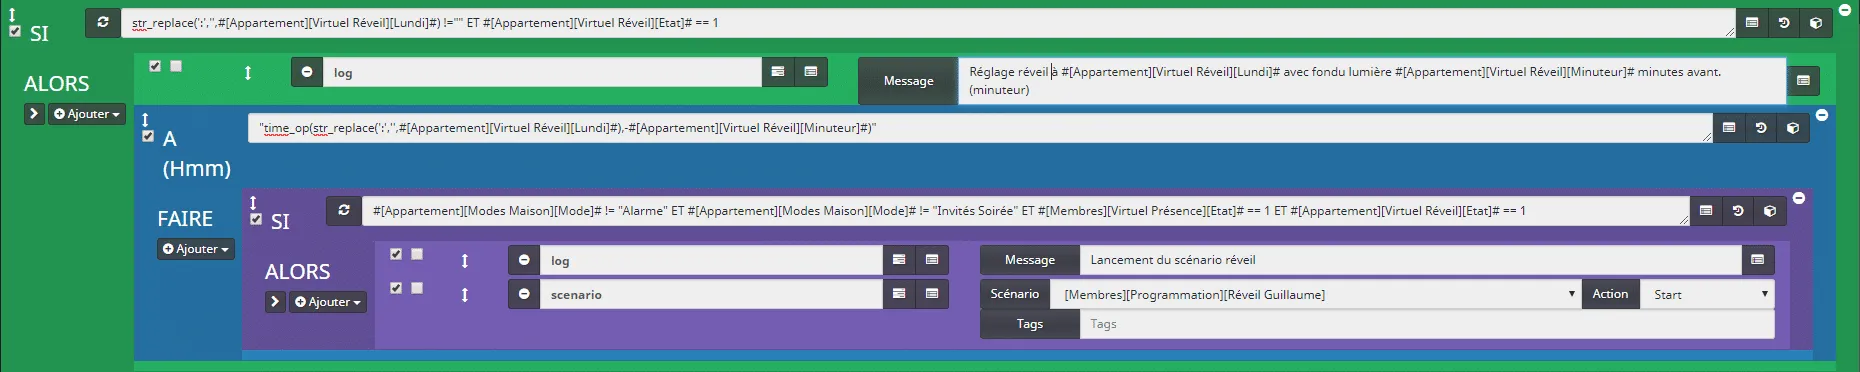The width and height of the screenshot is (1860, 372).
Task: Toggle the outer SI block enabled checkbox
Action: [15, 31]
